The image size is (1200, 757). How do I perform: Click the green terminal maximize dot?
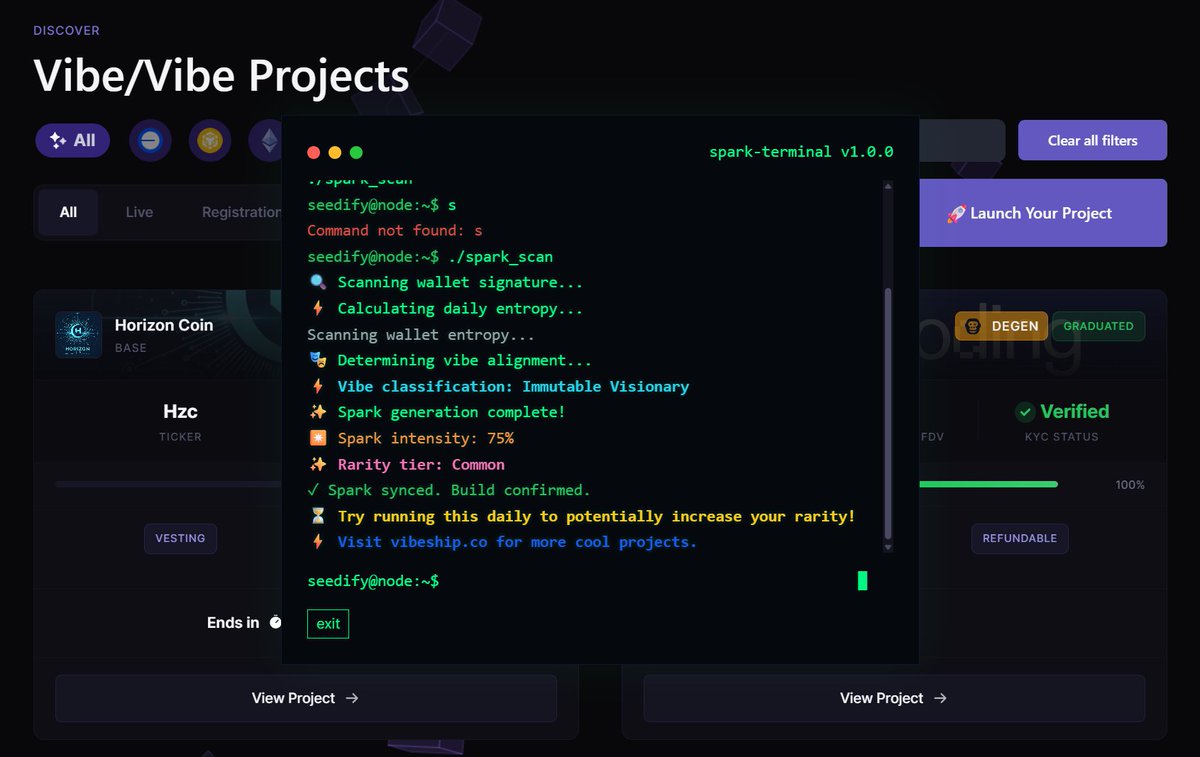pyautogui.click(x=356, y=153)
